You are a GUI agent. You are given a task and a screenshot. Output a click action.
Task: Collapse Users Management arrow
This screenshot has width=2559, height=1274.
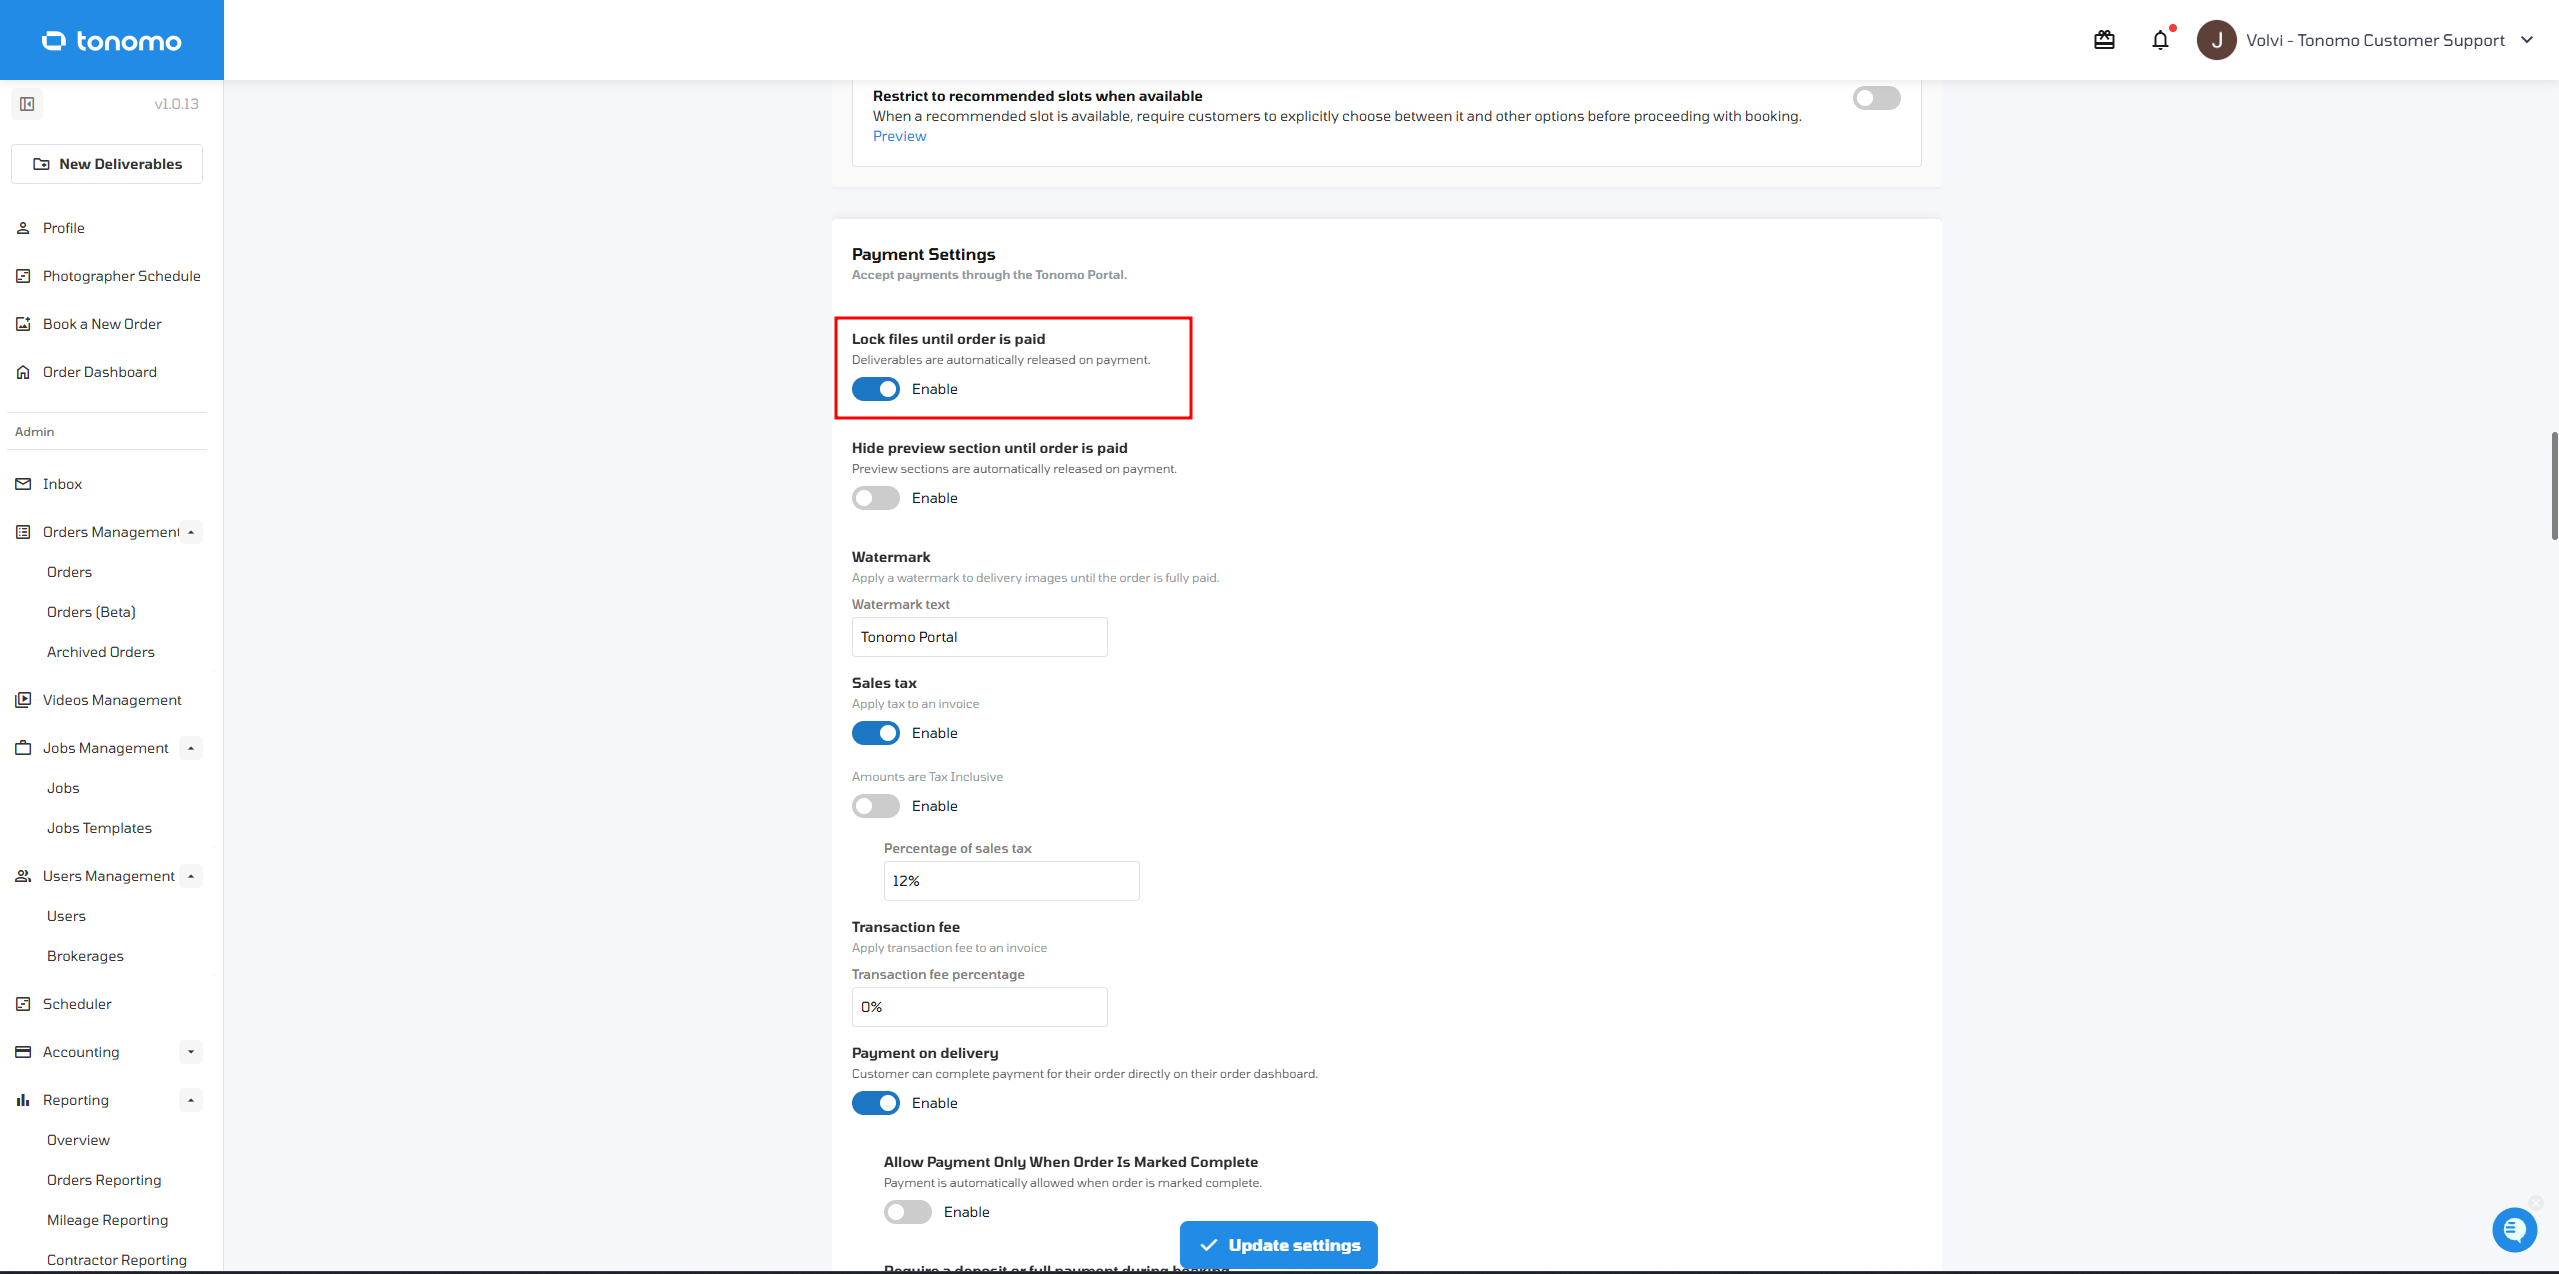pyautogui.click(x=191, y=876)
